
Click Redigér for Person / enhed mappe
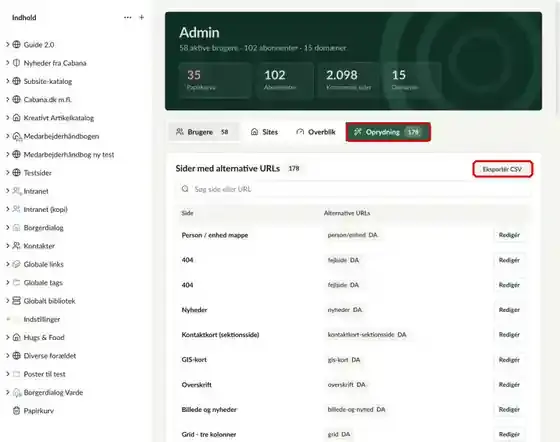tap(509, 235)
